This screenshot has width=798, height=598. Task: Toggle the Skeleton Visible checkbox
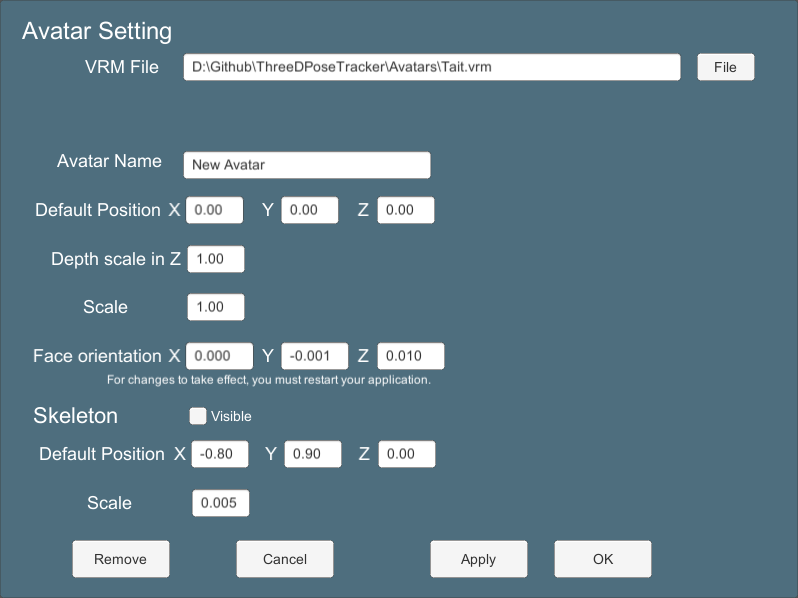(x=198, y=416)
